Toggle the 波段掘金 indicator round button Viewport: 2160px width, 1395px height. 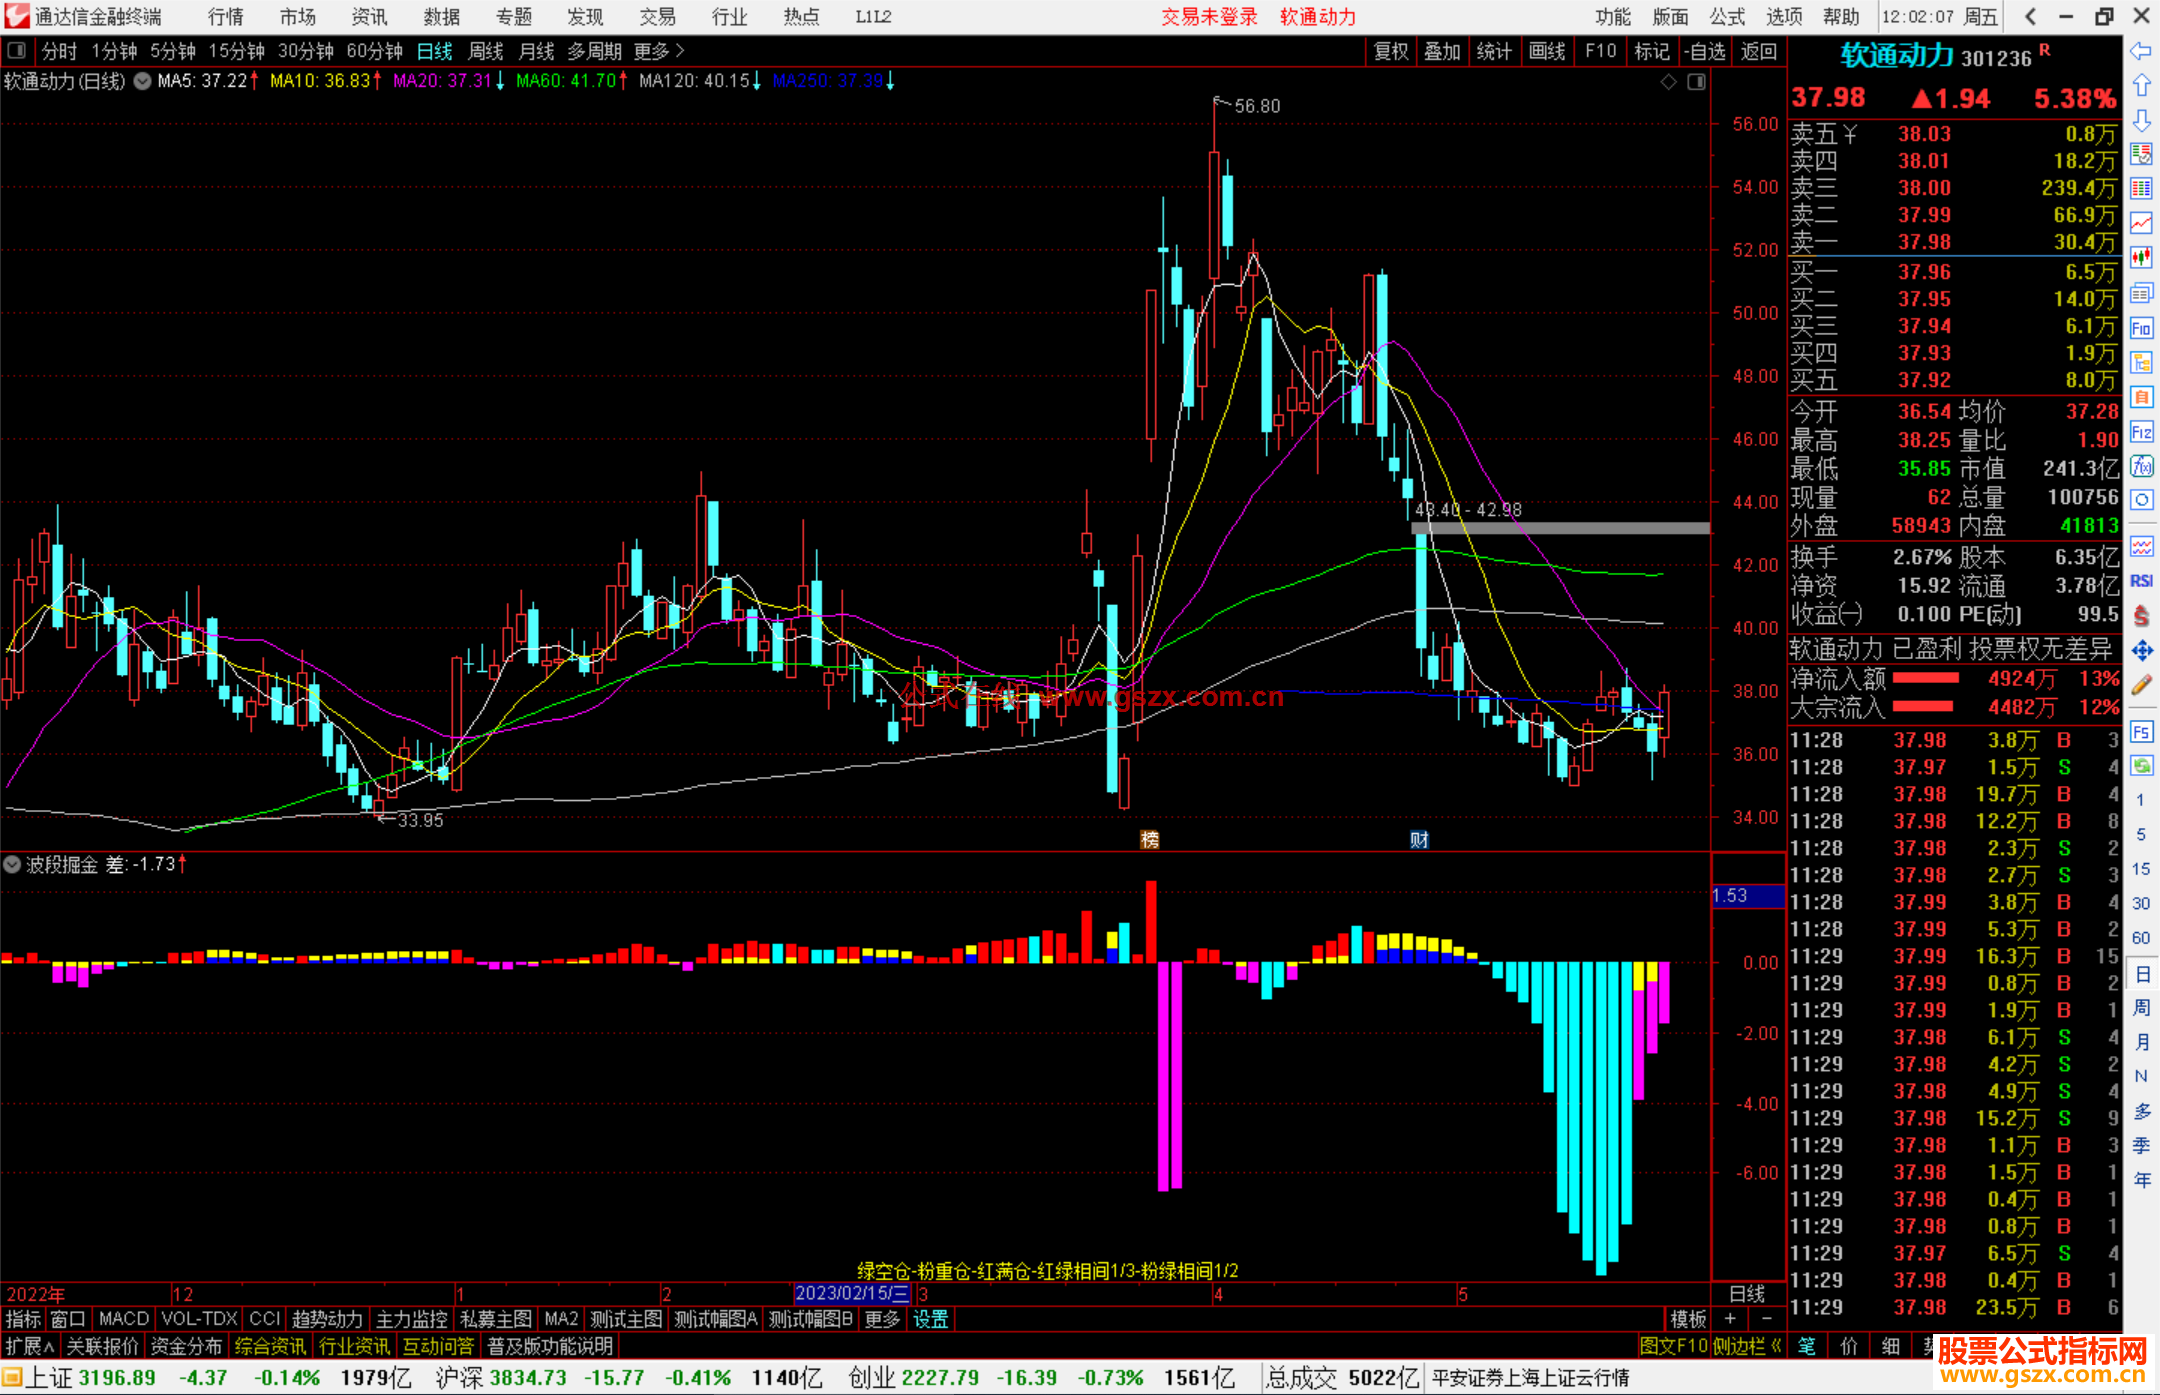pyautogui.click(x=13, y=864)
